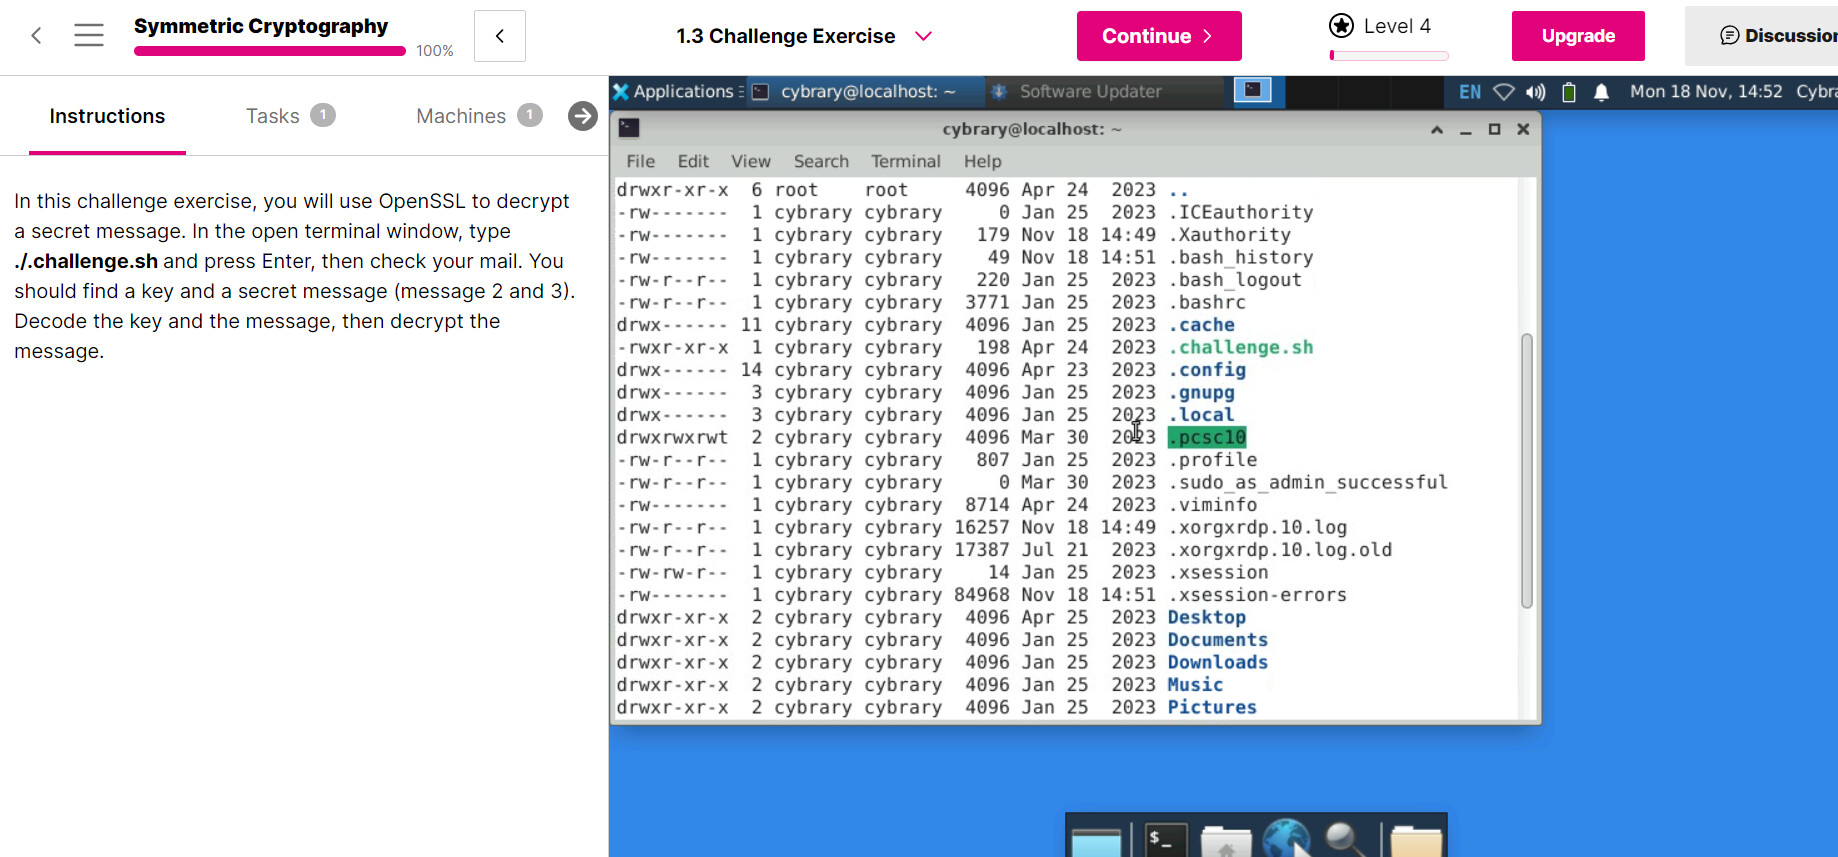Open the Terminal menu in menu bar

tap(905, 161)
